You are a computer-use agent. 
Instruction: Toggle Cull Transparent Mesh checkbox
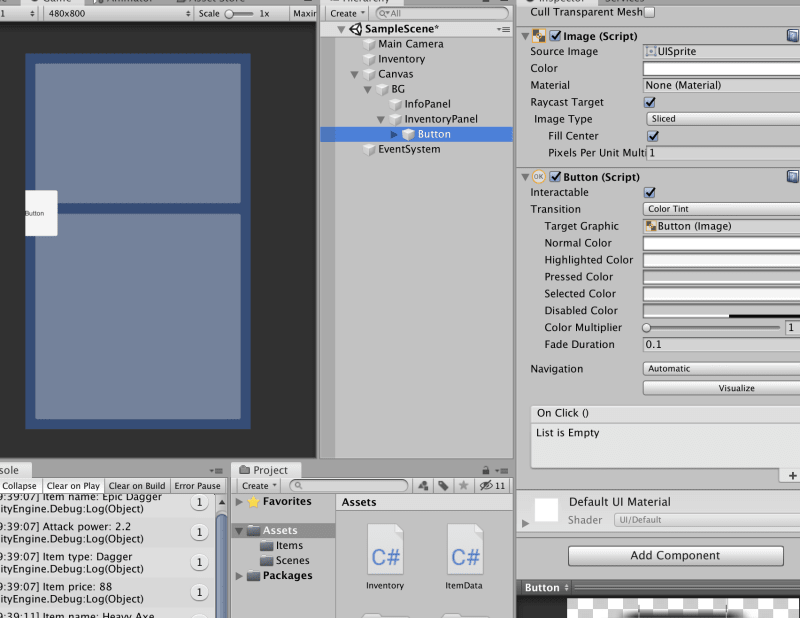(649, 12)
